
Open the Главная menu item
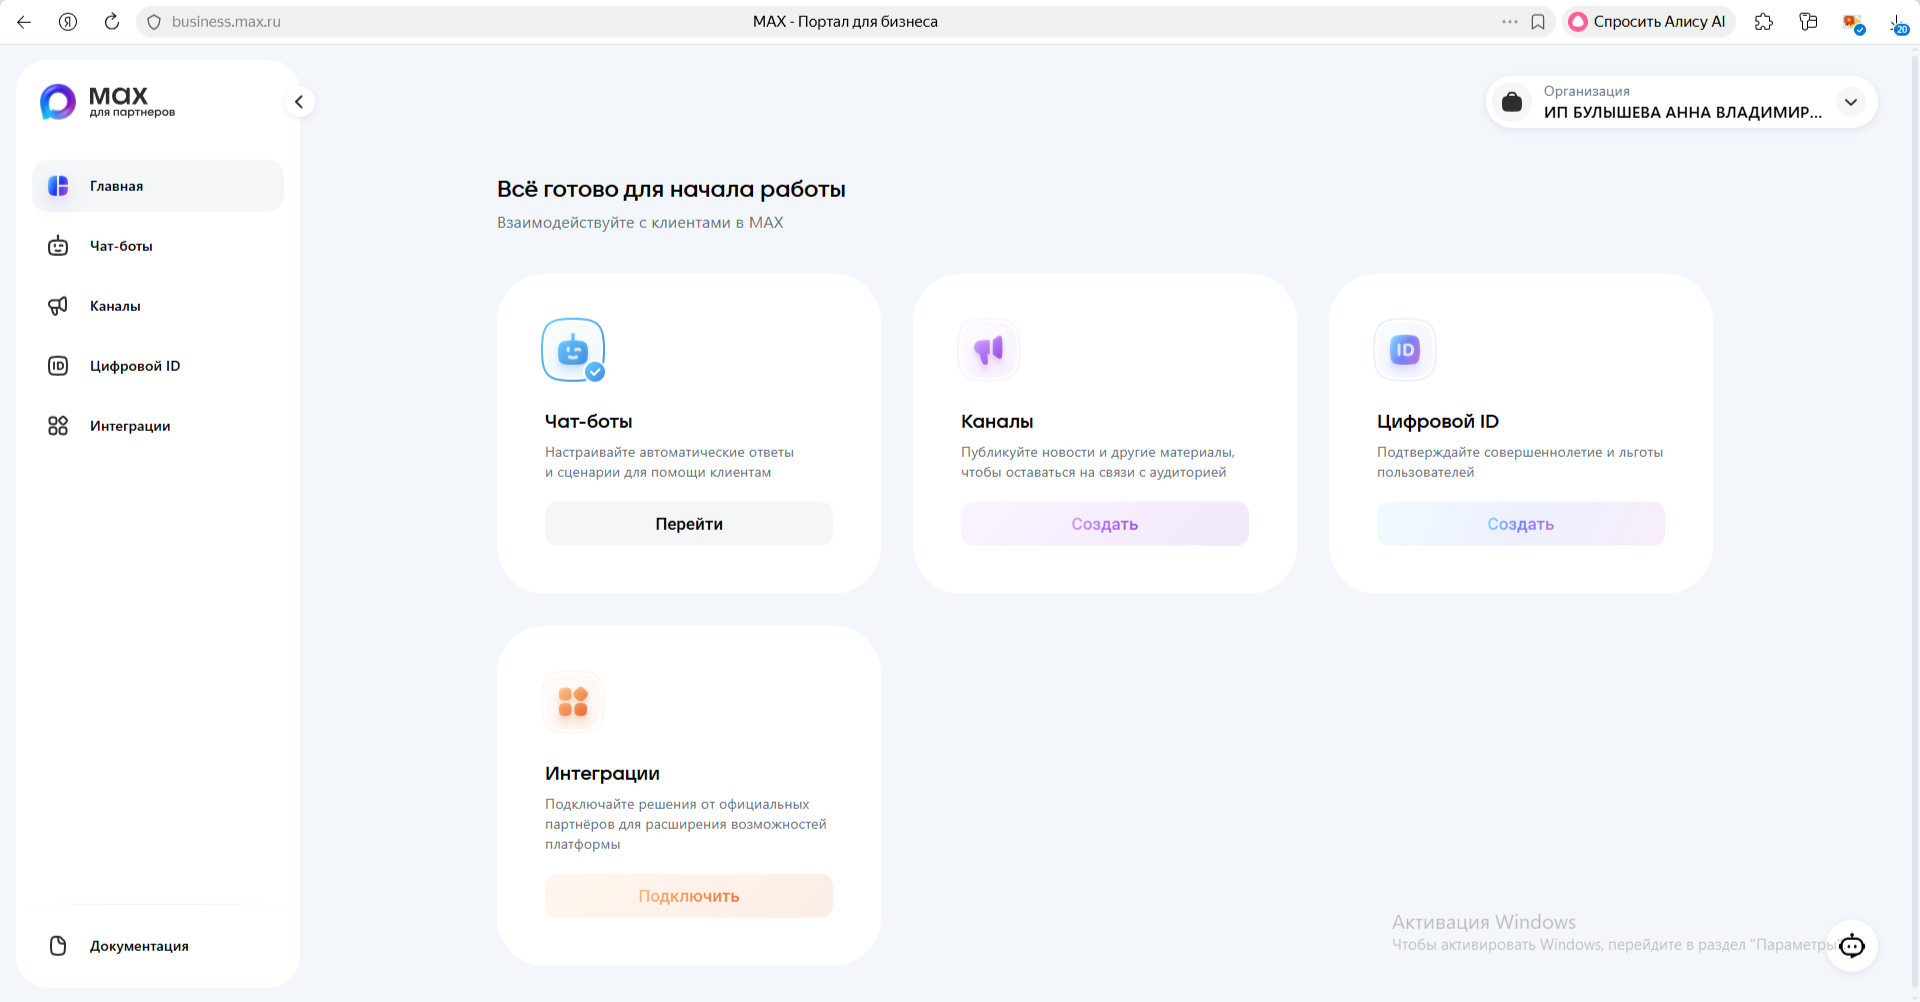click(158, 186)
